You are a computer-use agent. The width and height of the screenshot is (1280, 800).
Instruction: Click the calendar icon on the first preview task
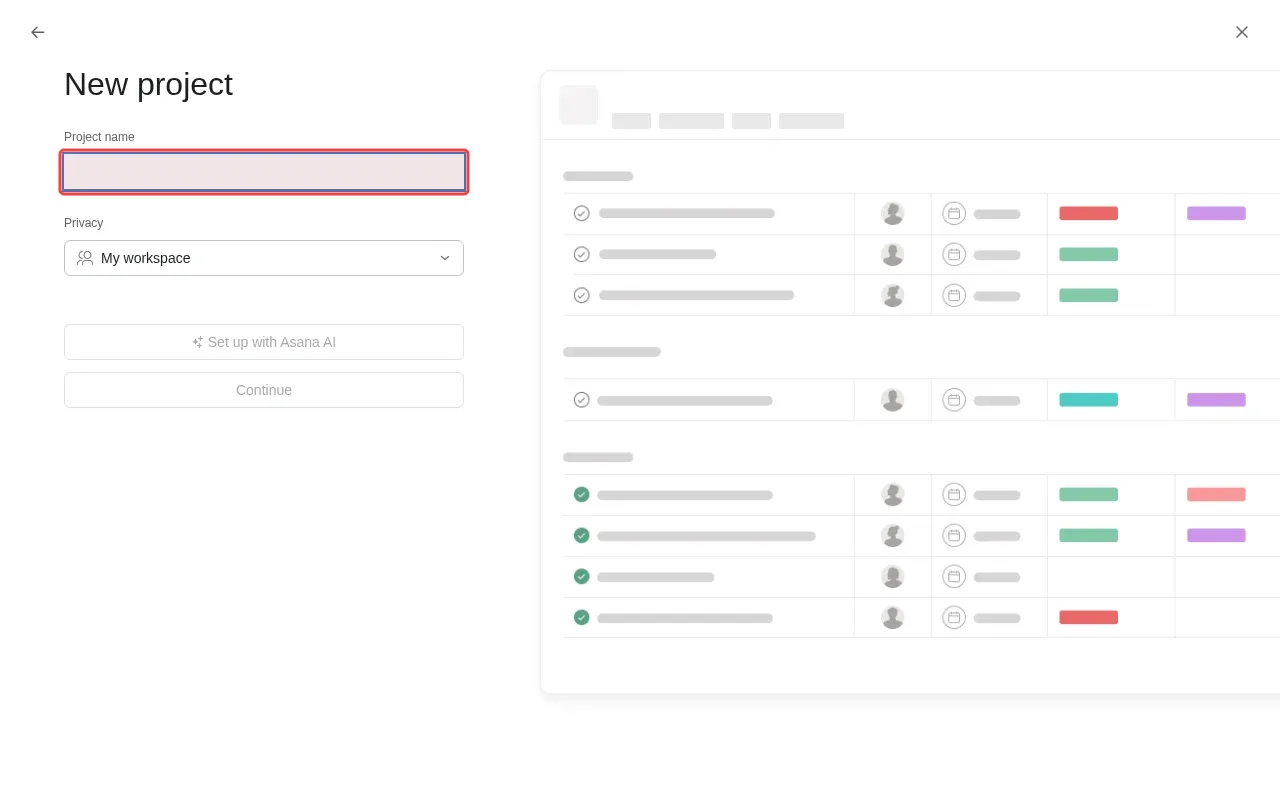pos(954,213)
